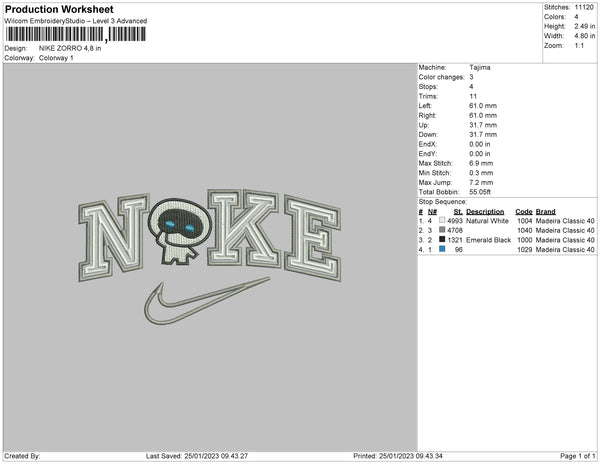The width and height of the screenshot is (600, 464).
Task: Select the Down value '31.7 mm'
Action: click(483, 135)
